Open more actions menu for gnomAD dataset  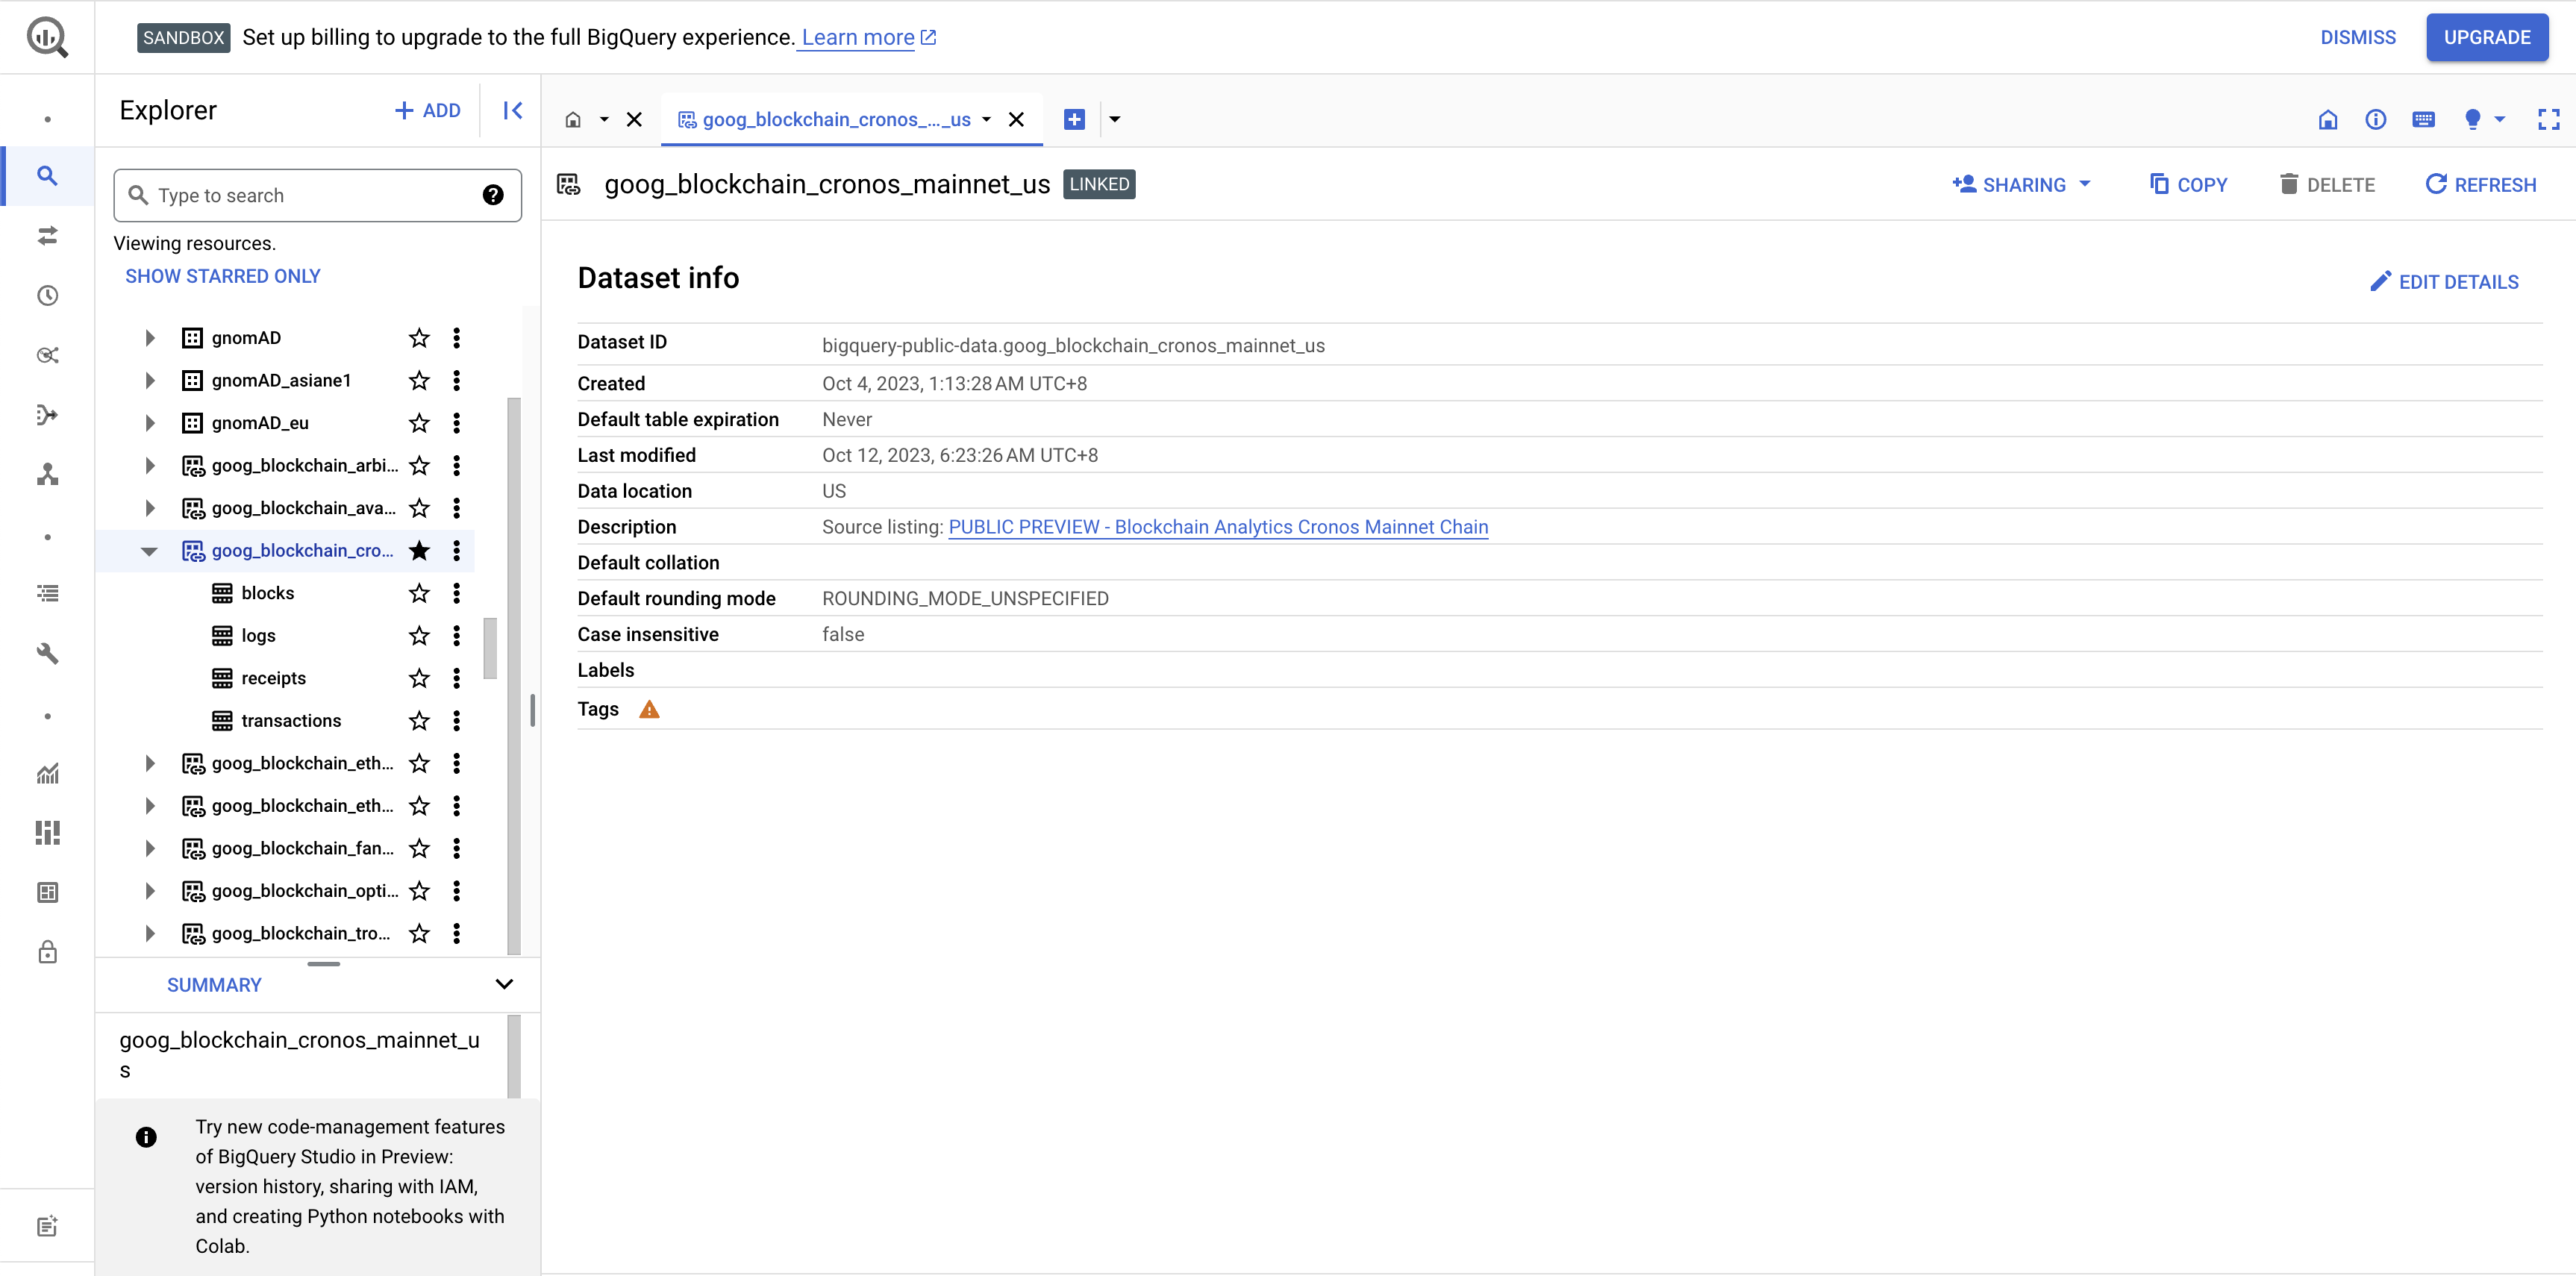click(x=457, y=338)
